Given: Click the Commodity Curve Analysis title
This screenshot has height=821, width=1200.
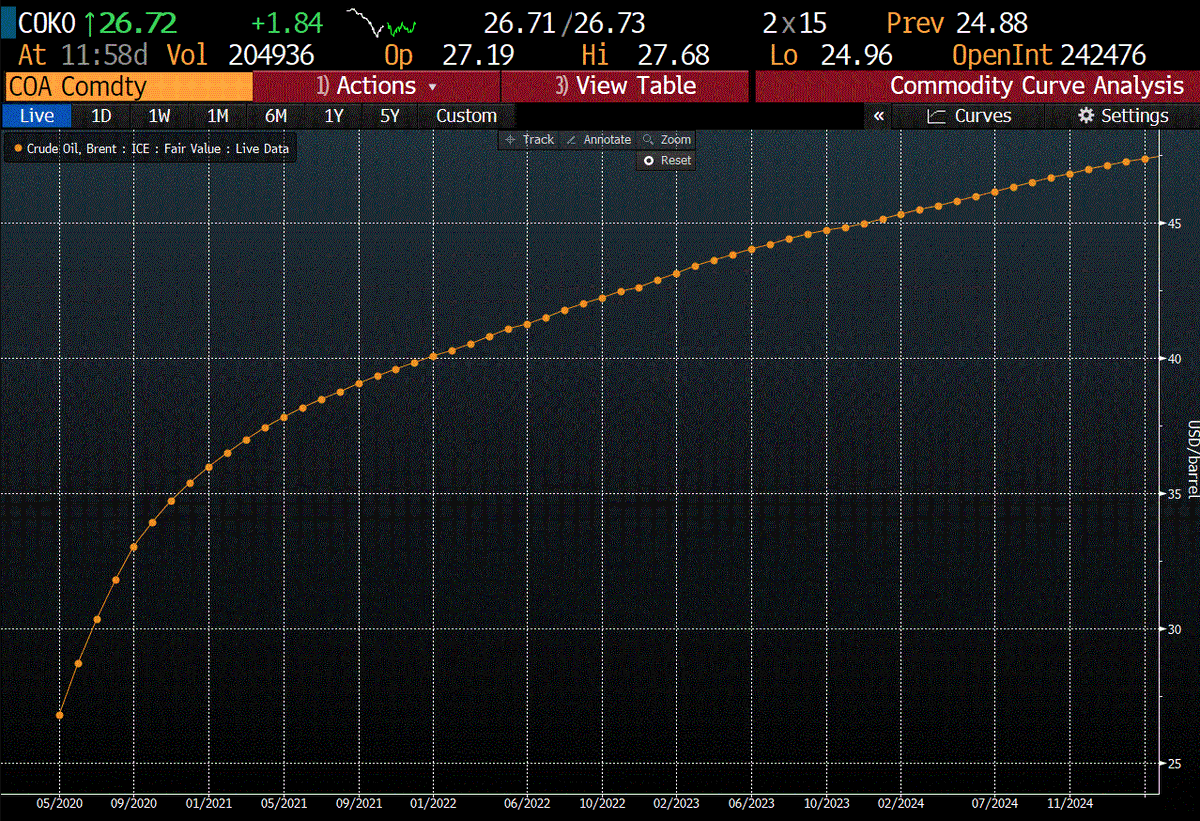Looking at the screenshot, I should (1037, 86).
